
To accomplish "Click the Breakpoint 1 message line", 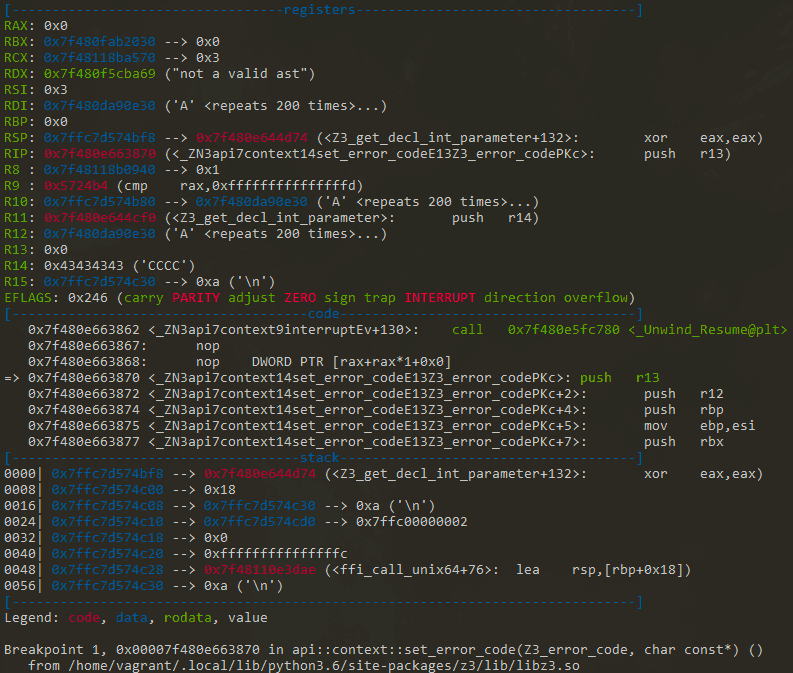I will coord(383,650).
